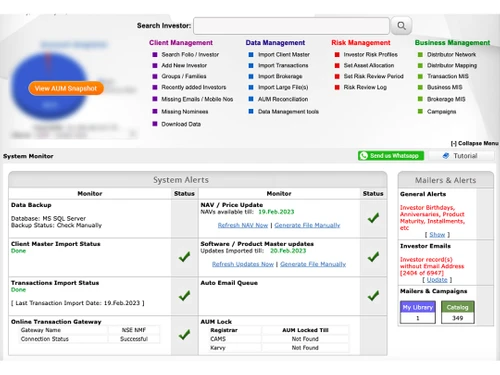Screen dimensions: 500x375
Task: Click checkmark icon for Client Master Import
Action: tap(184, 257)
